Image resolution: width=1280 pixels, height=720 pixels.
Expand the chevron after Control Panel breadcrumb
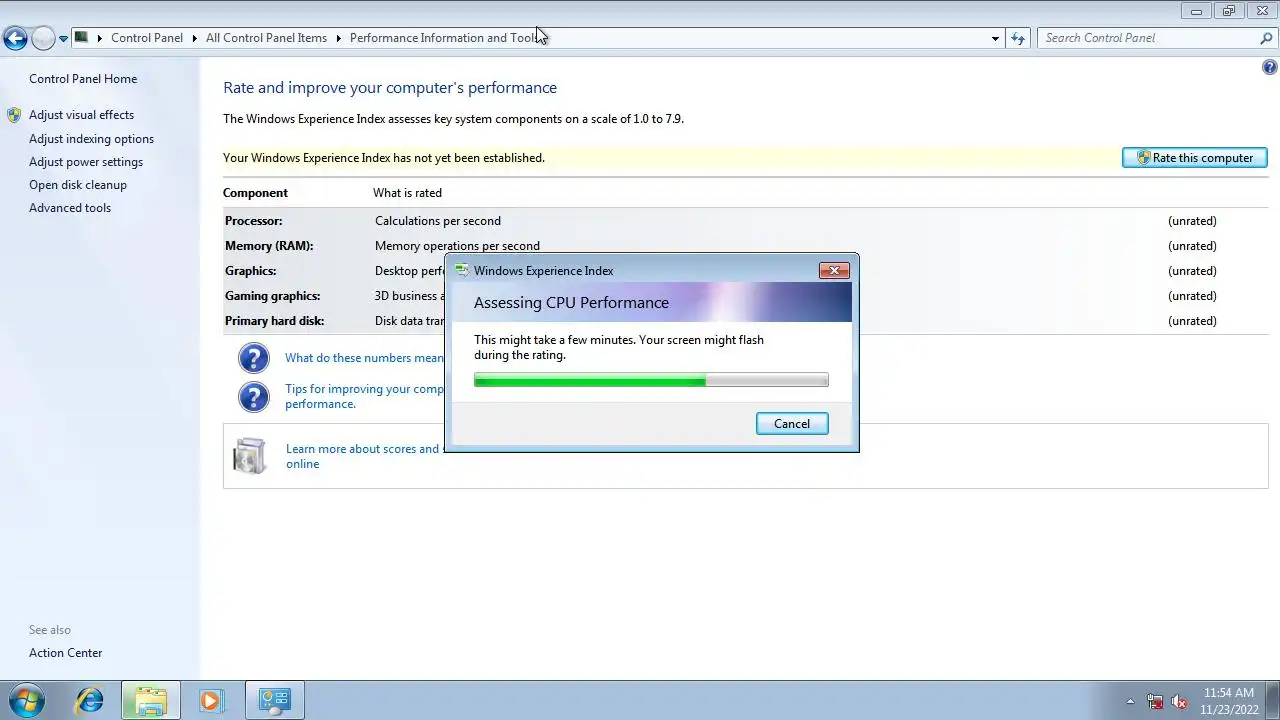194,38
